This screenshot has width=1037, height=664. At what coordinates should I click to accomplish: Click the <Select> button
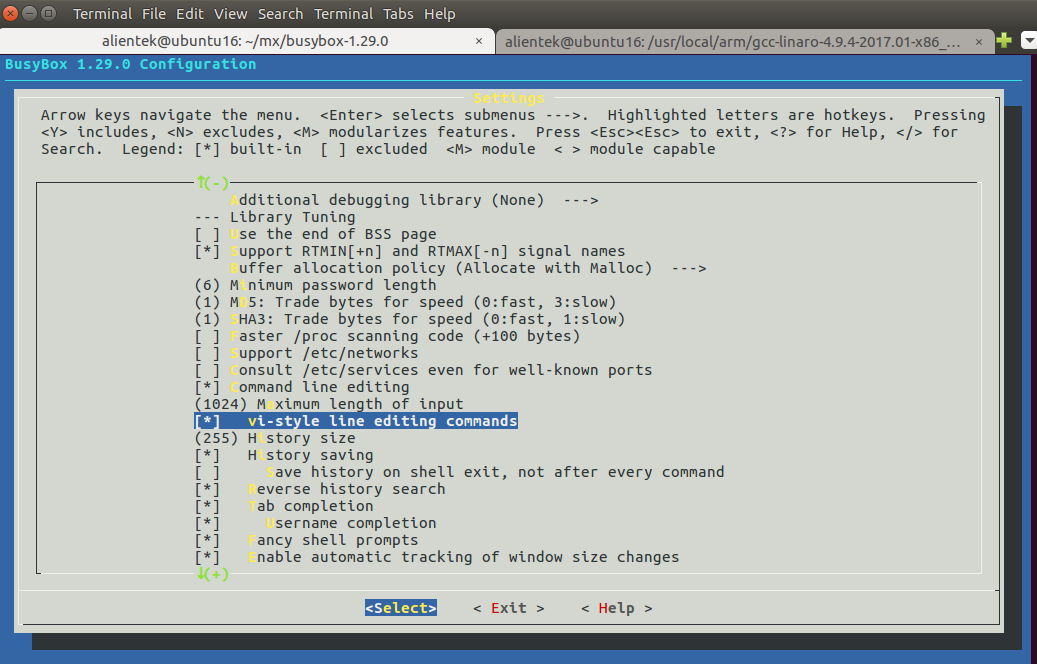click(401, 608)
